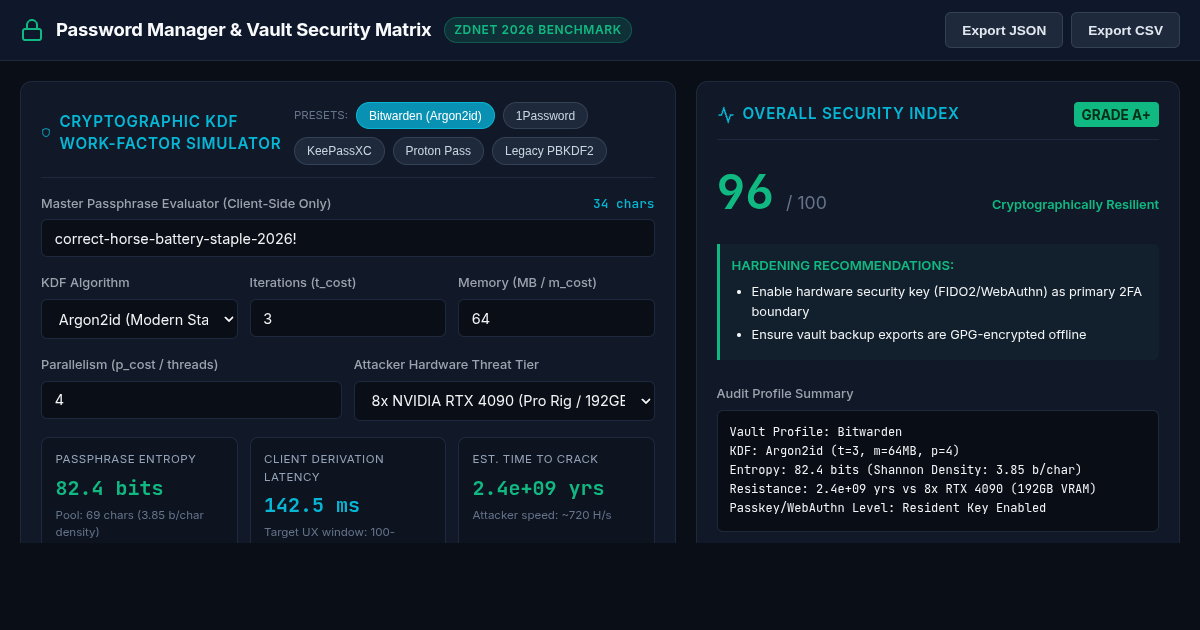Click the Cryptographically Resilient label
This screenshot has height=630, width=1200.
coord(1075,205)
